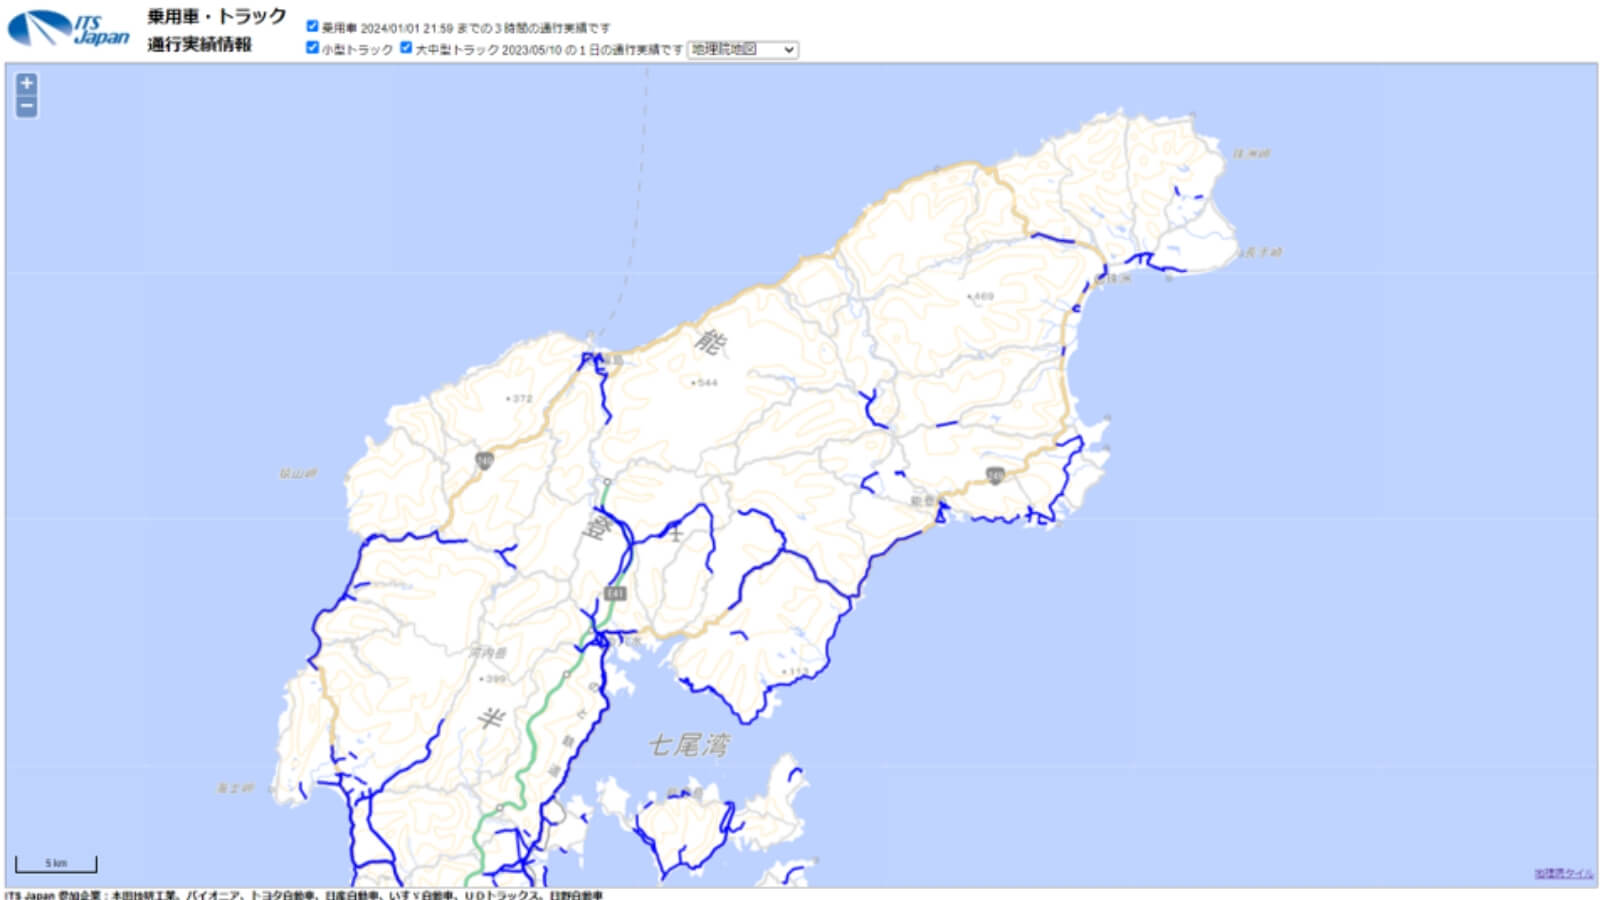Zoom in the map with plus button
This screenshot has width=1600, height=900.
[27, 83]
